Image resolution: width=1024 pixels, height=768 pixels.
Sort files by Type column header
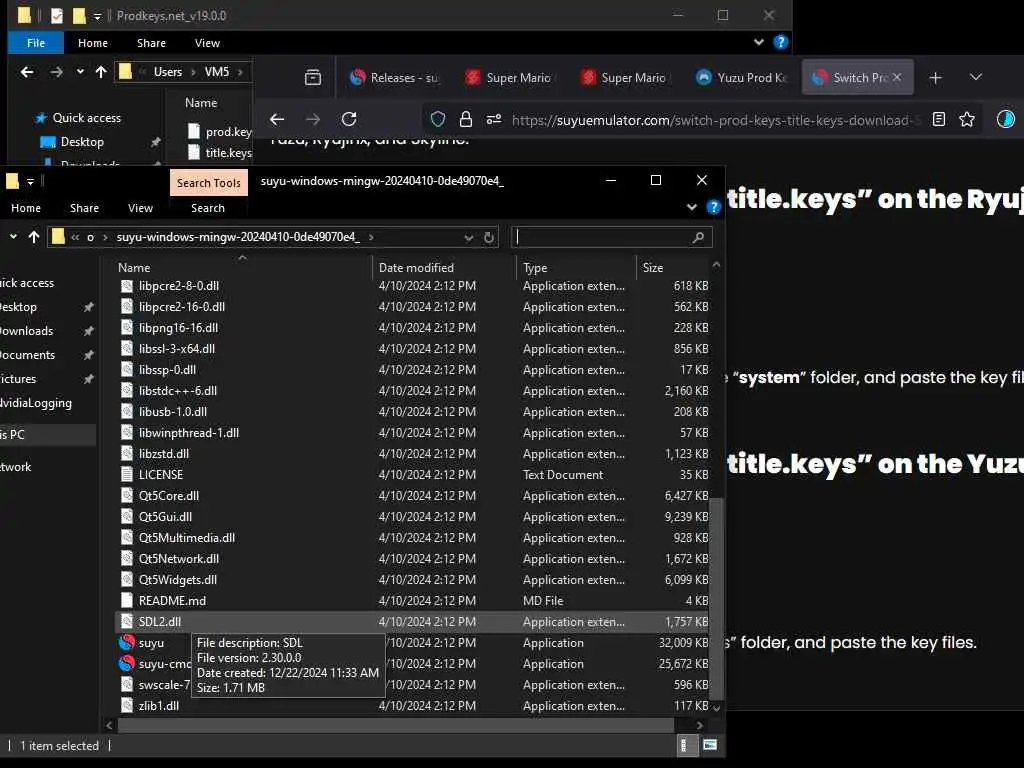click(535, 268)
